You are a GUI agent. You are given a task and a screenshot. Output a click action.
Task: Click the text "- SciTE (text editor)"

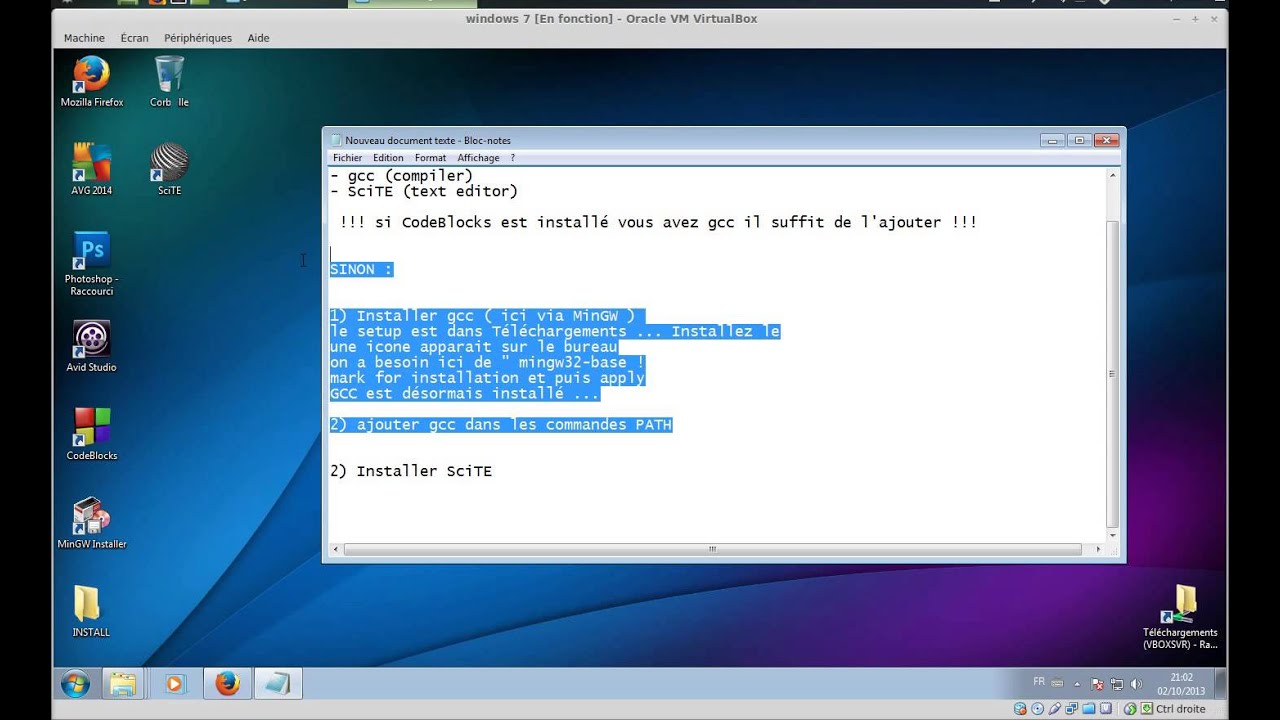tap(424, 191)
